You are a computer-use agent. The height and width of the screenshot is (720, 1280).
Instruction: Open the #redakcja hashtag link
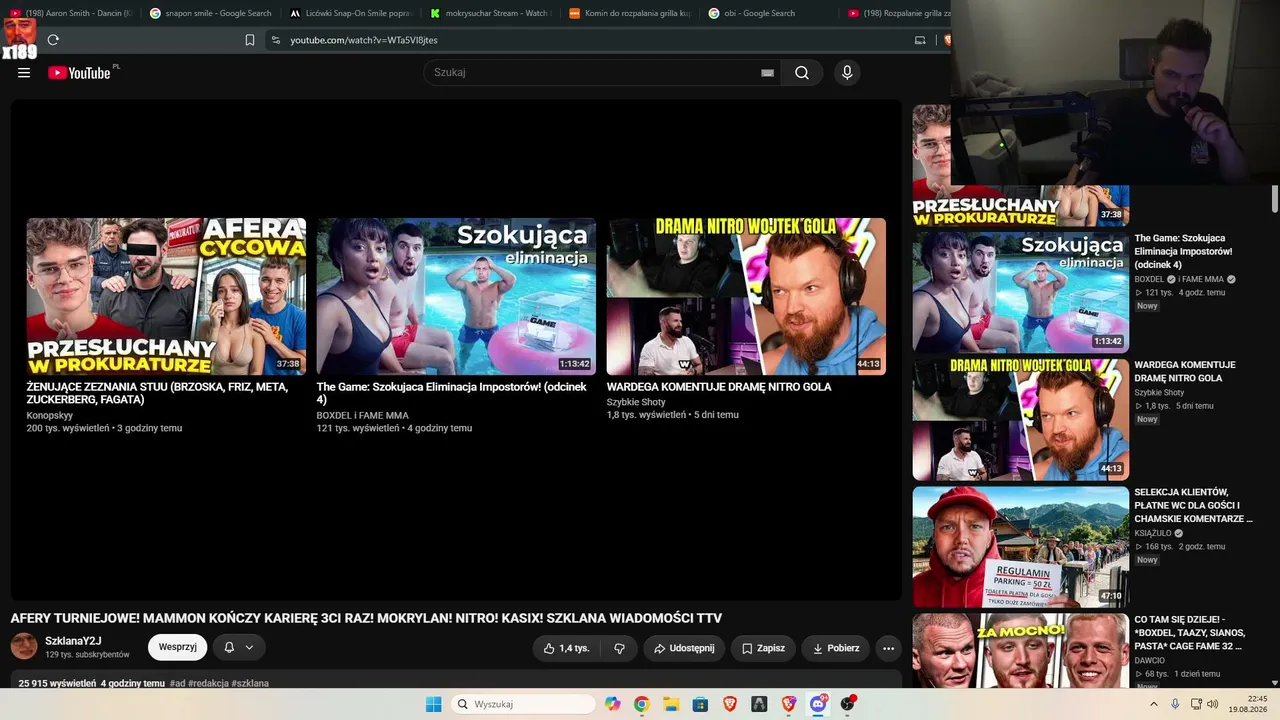[x=208, y=684]
